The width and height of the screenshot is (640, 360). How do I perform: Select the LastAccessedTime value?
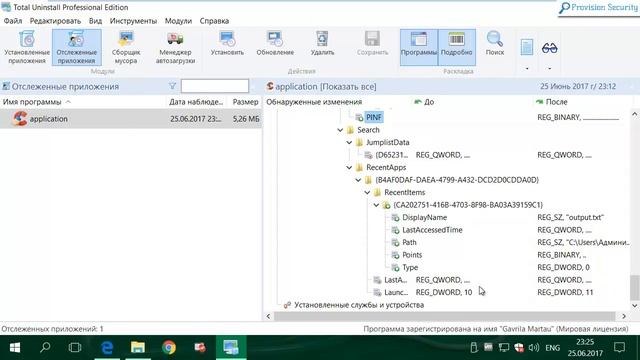[x=432, y=230]
